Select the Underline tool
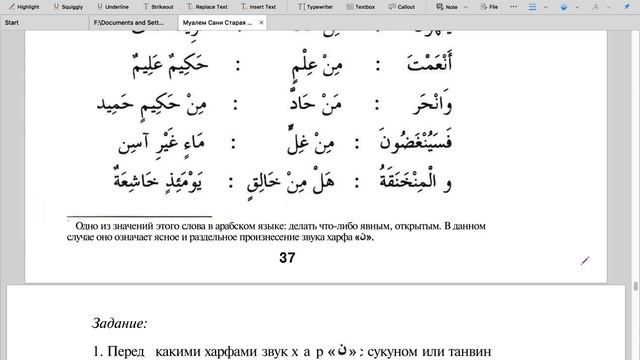 [x=113, y=7]
